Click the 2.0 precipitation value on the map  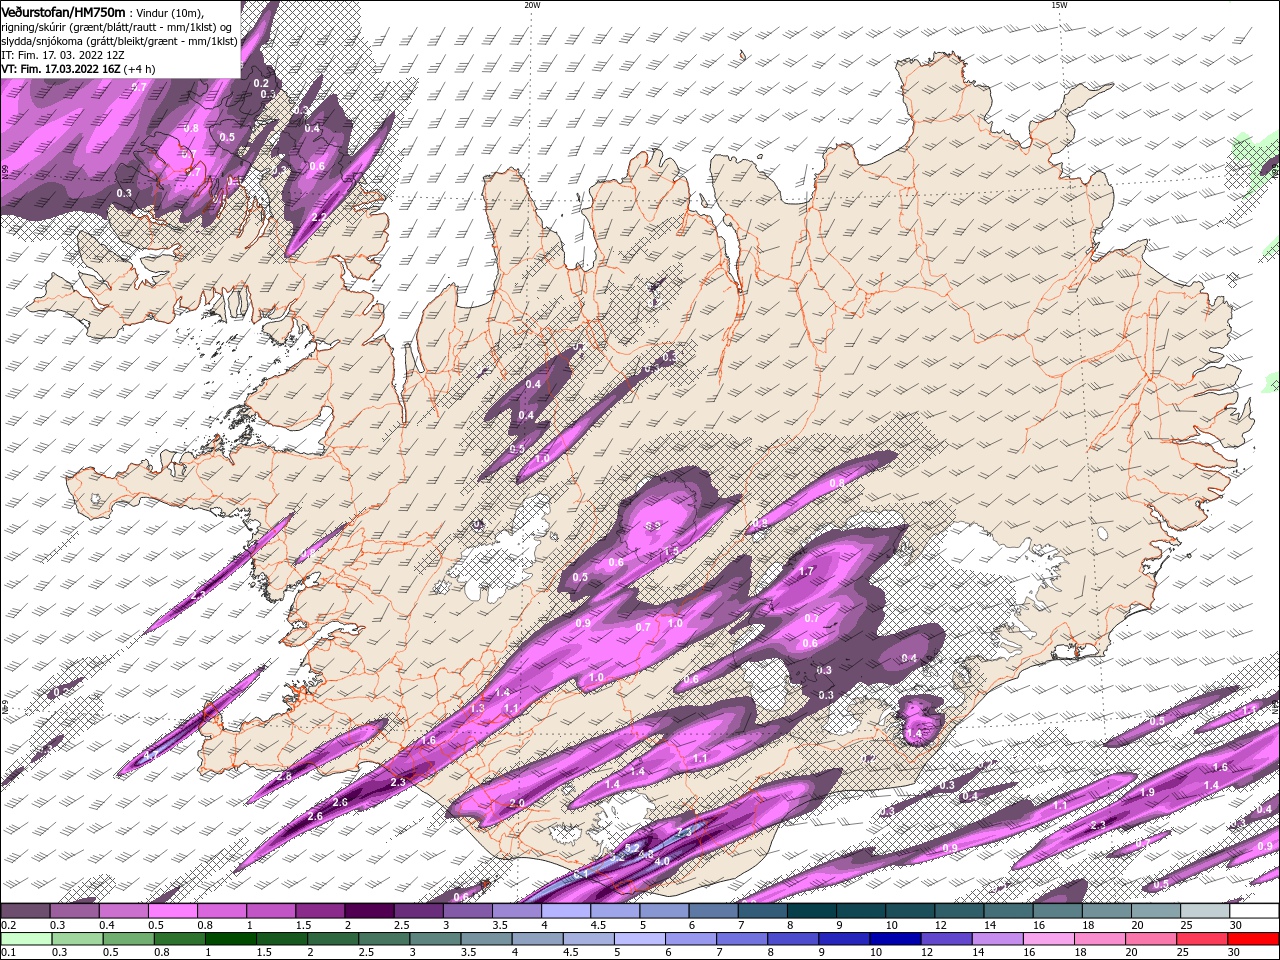[517, 804]
